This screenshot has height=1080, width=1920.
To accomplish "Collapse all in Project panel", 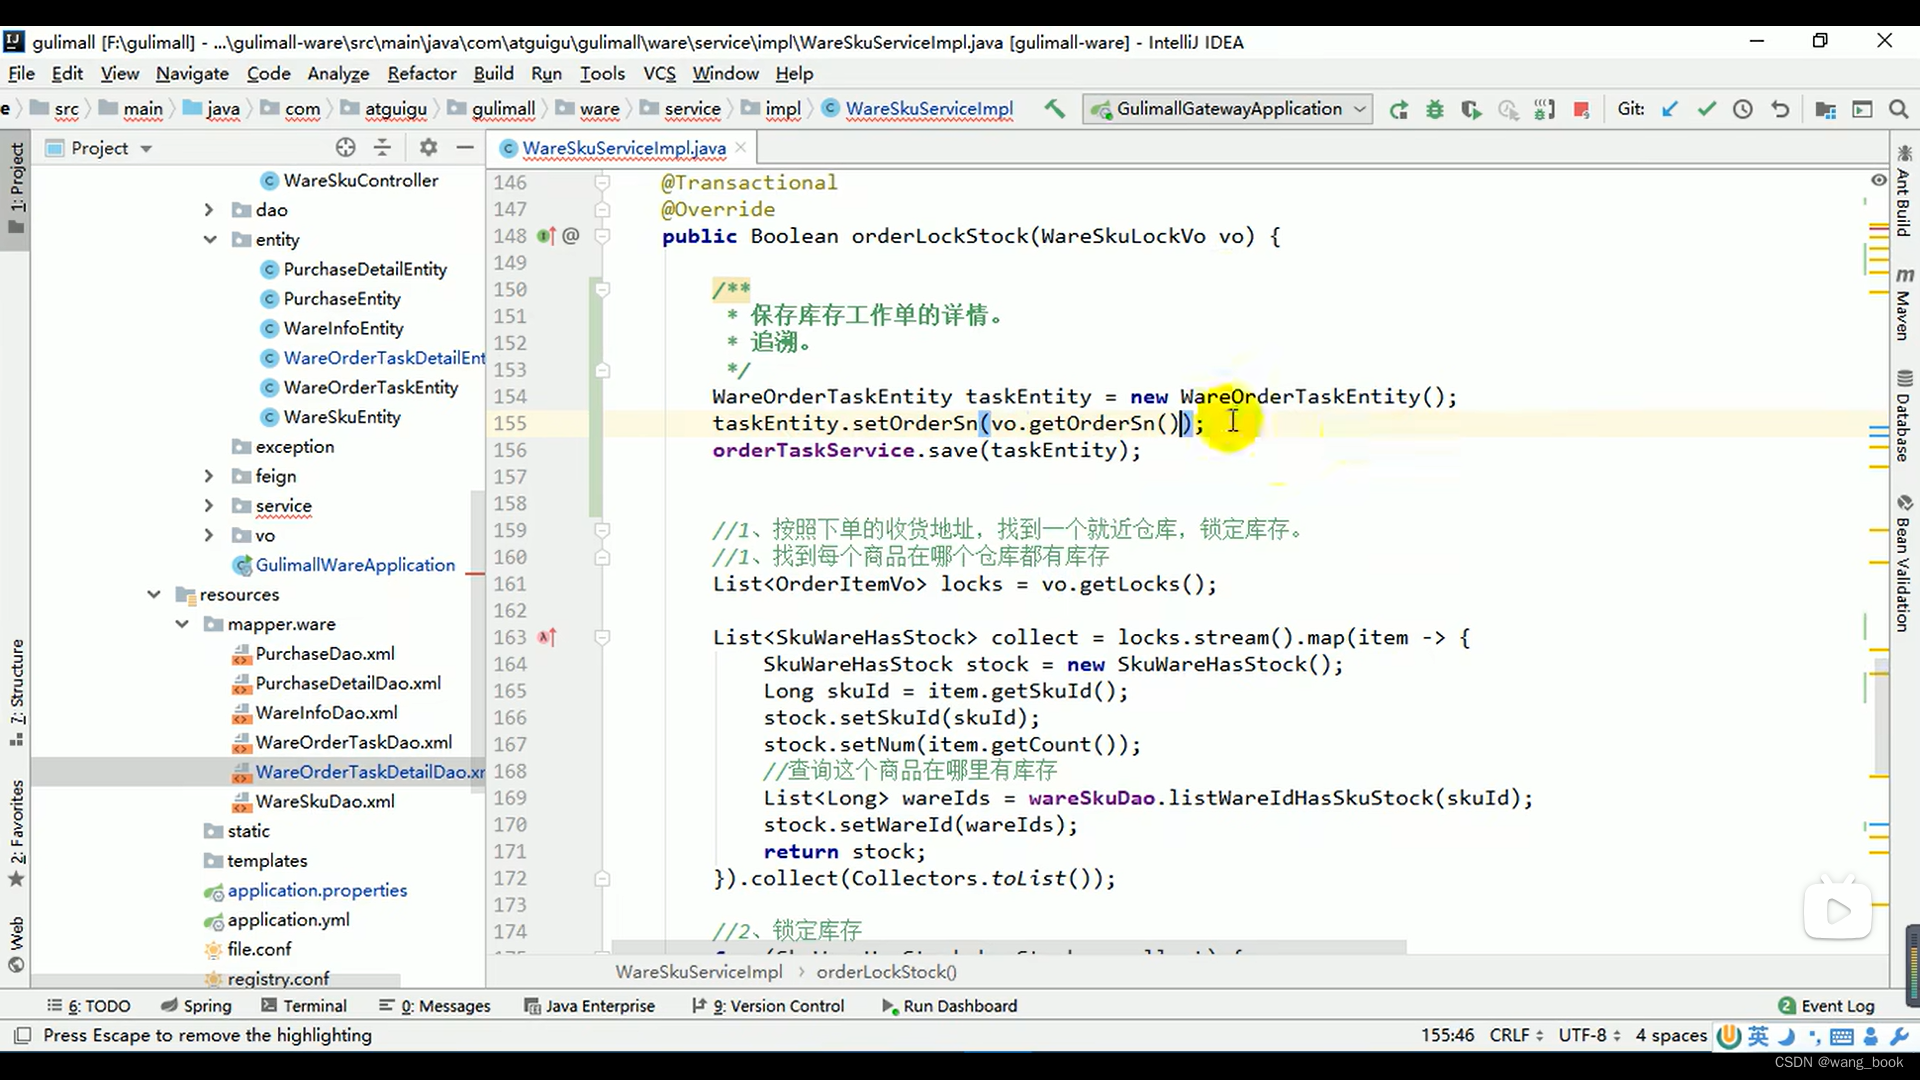I will click(382, 148).
